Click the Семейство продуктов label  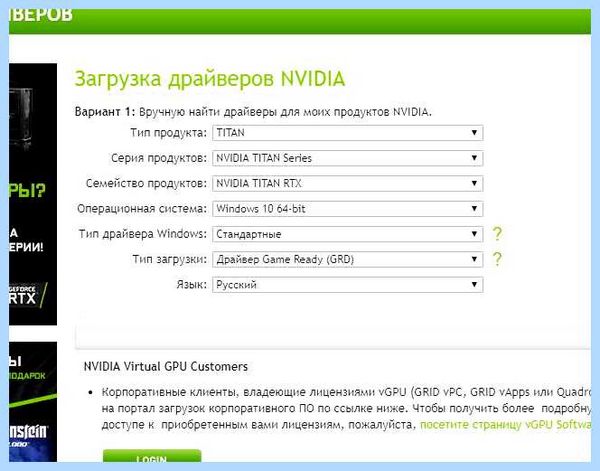(146, 183)
